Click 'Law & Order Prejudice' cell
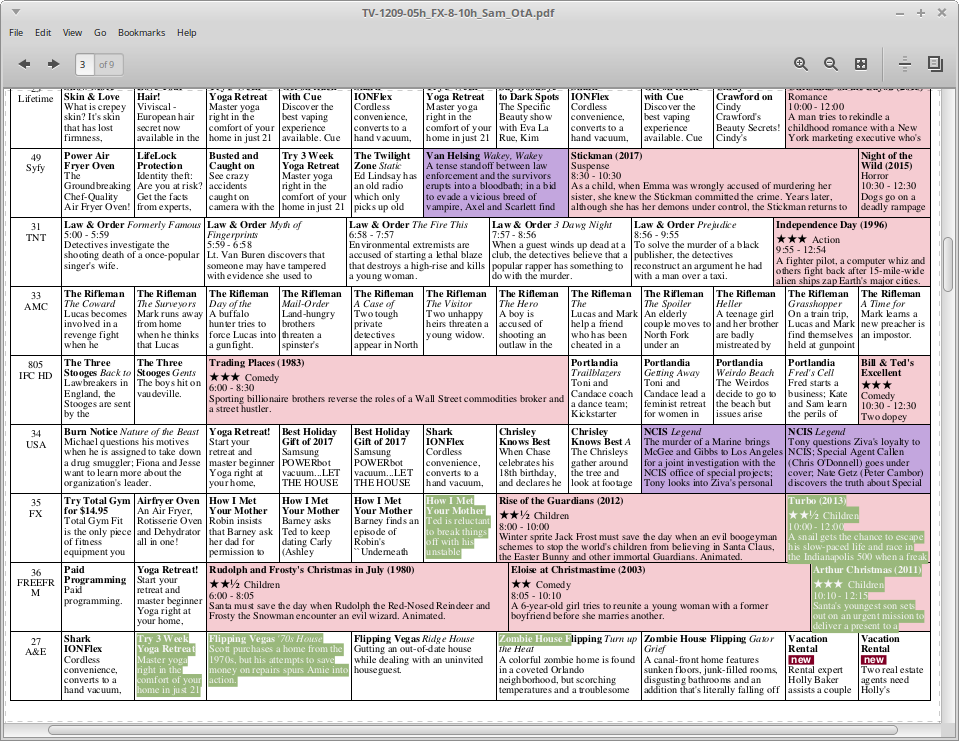 (703, 252)
